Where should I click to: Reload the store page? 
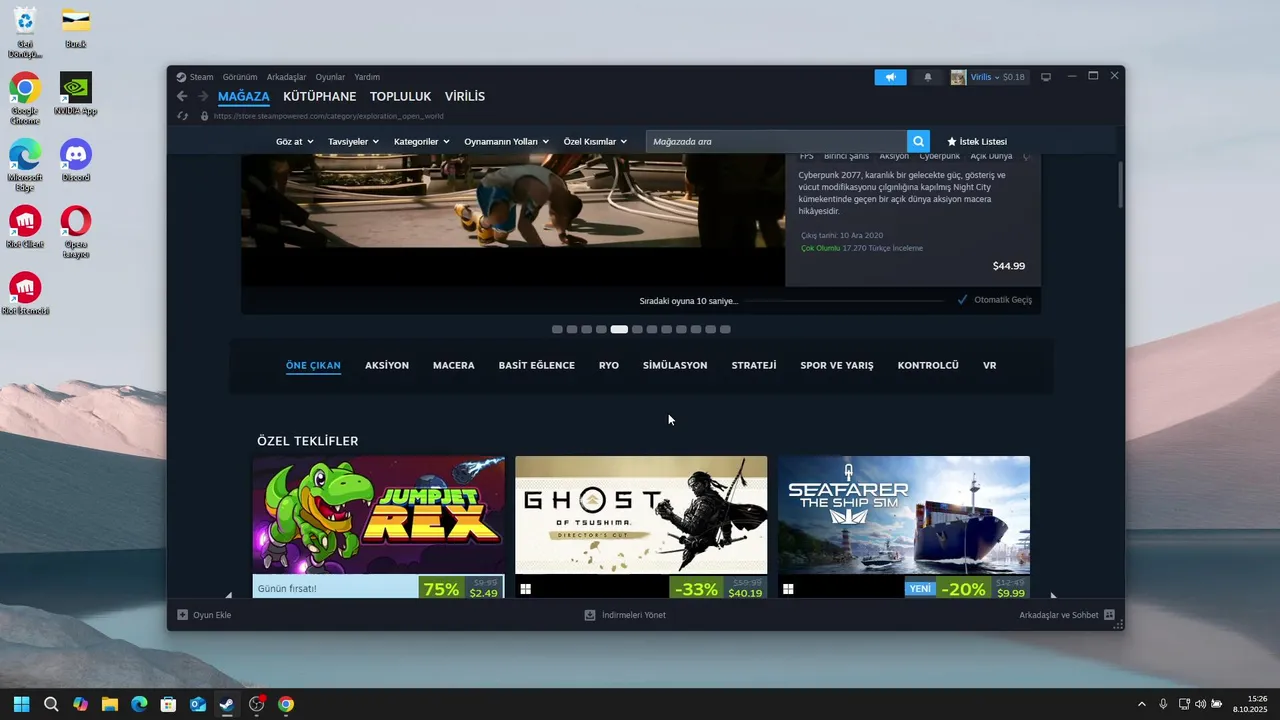pos(183,115)
